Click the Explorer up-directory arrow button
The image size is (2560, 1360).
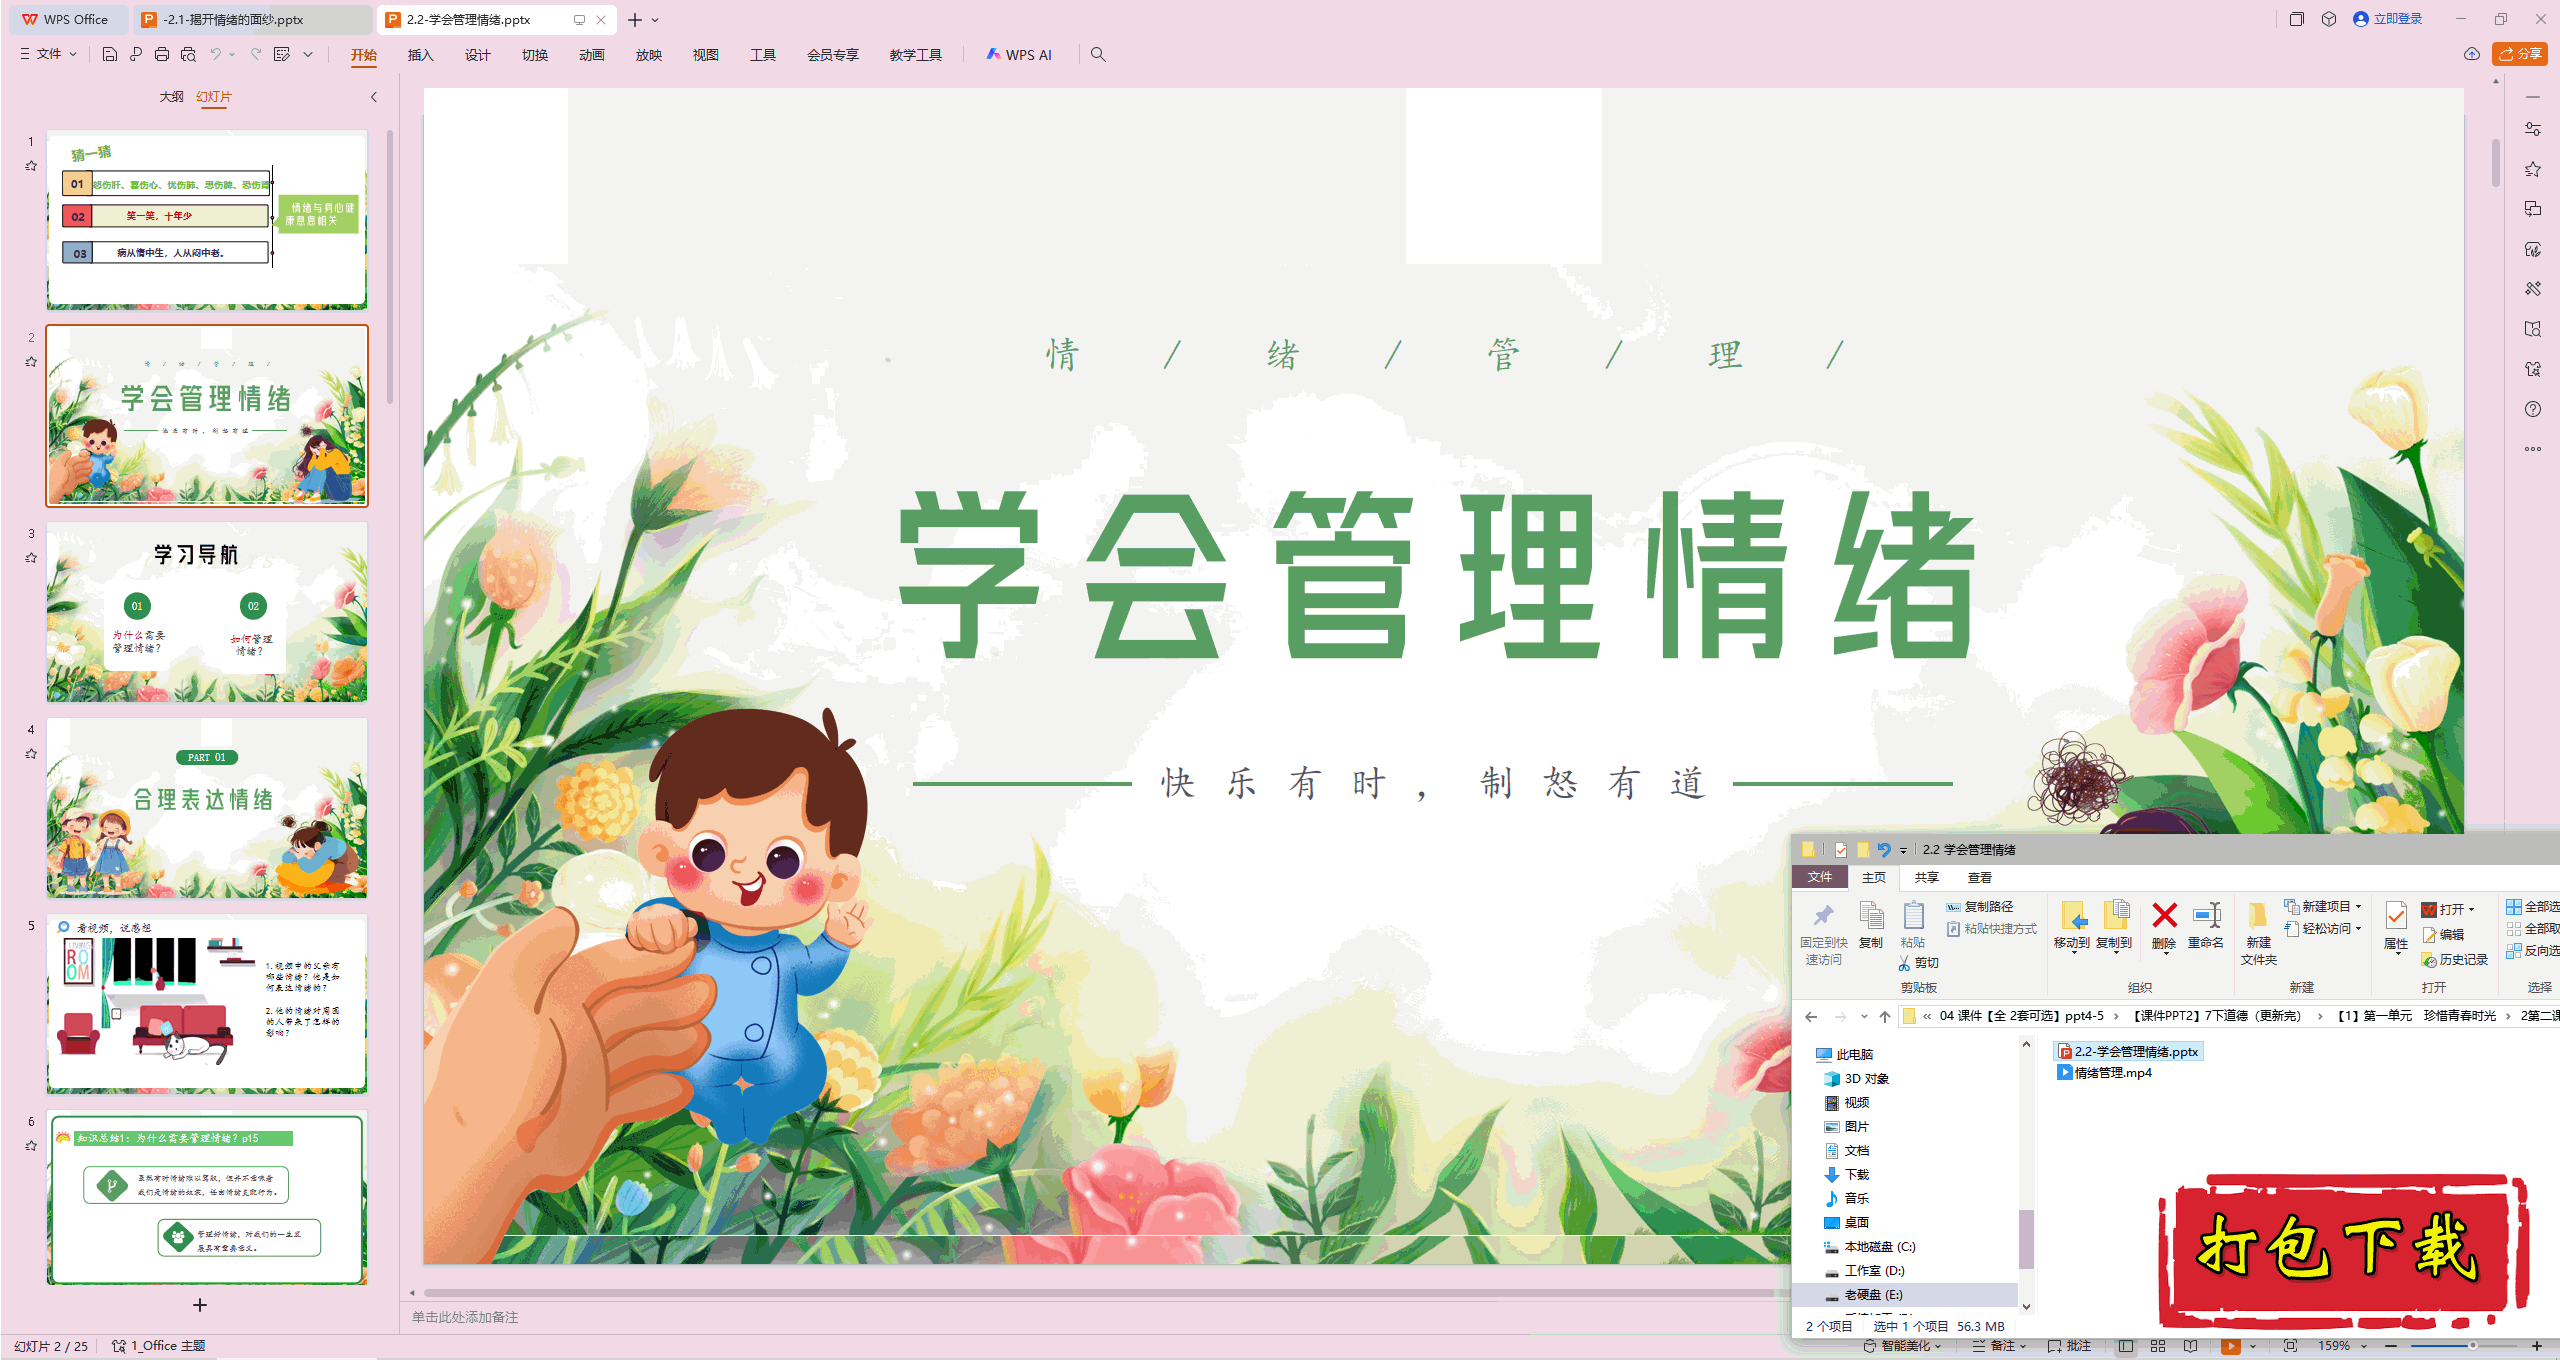(x=1885, y=1016)
